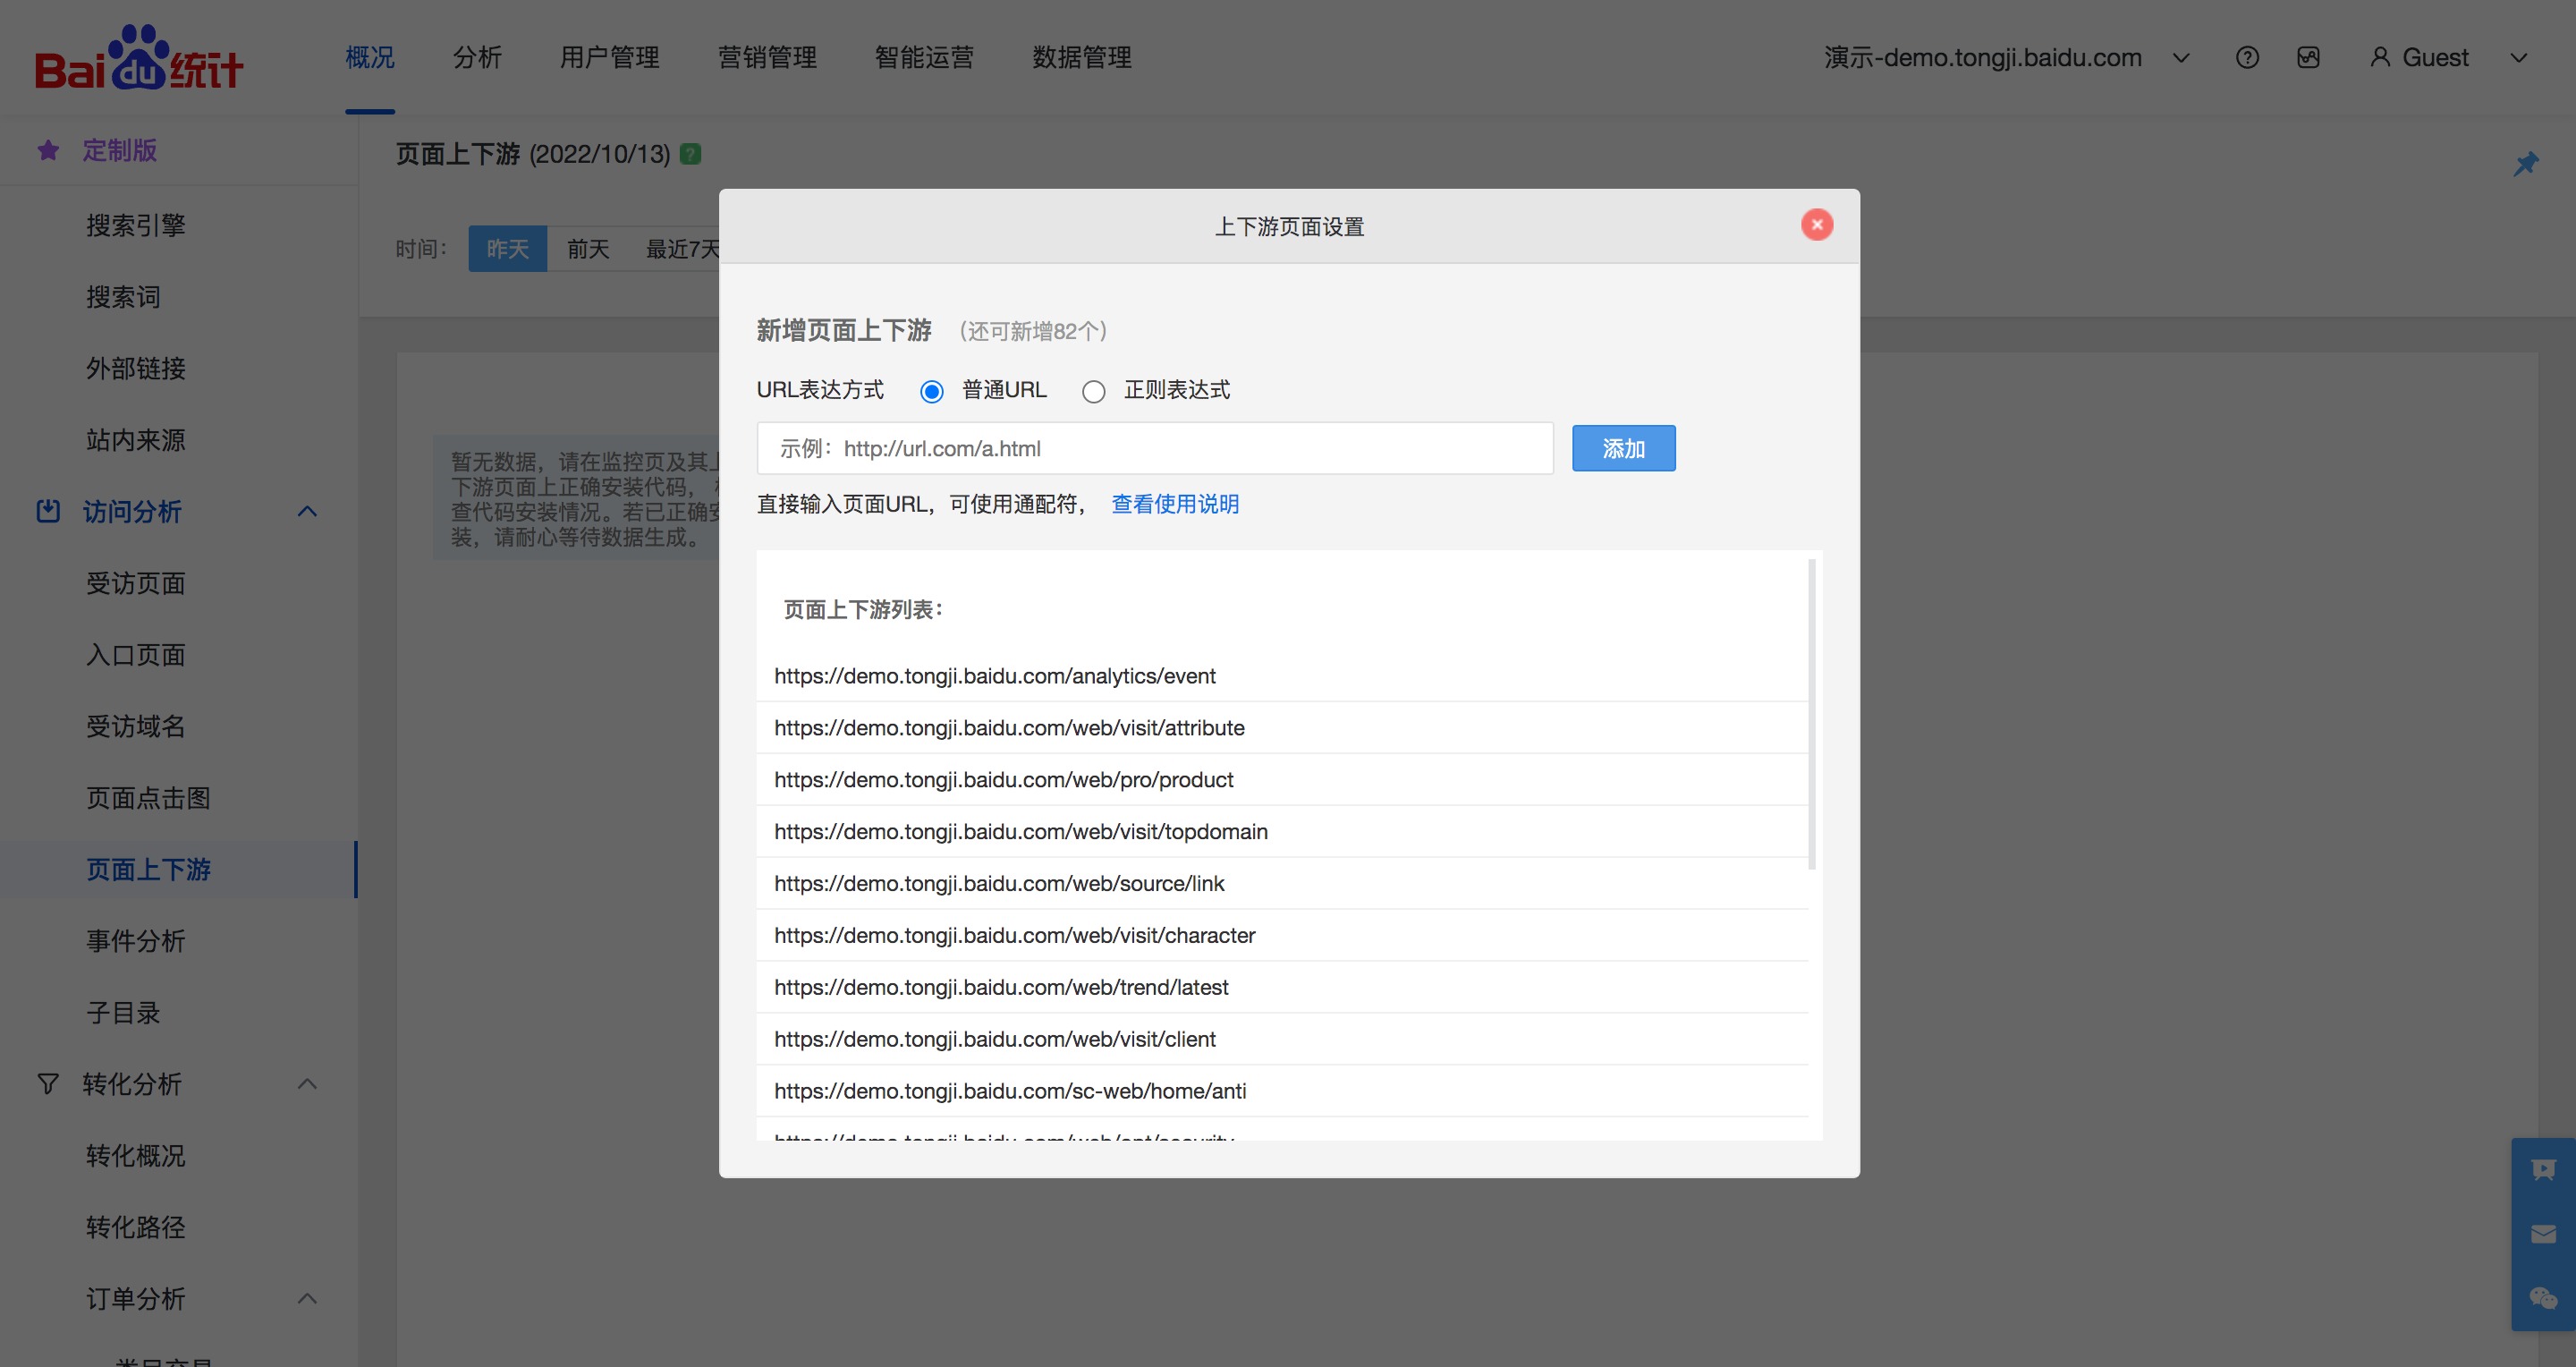Image resolution: width=2576 pixels, height=1367 pixels.
Task: Click the 定制版 sidebar label
Action: click(120, 151)
